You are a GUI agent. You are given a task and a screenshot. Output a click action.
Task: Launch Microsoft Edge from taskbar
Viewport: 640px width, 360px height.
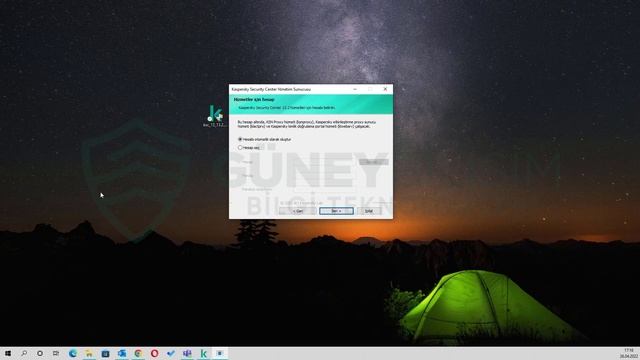(x=73, y=353)
